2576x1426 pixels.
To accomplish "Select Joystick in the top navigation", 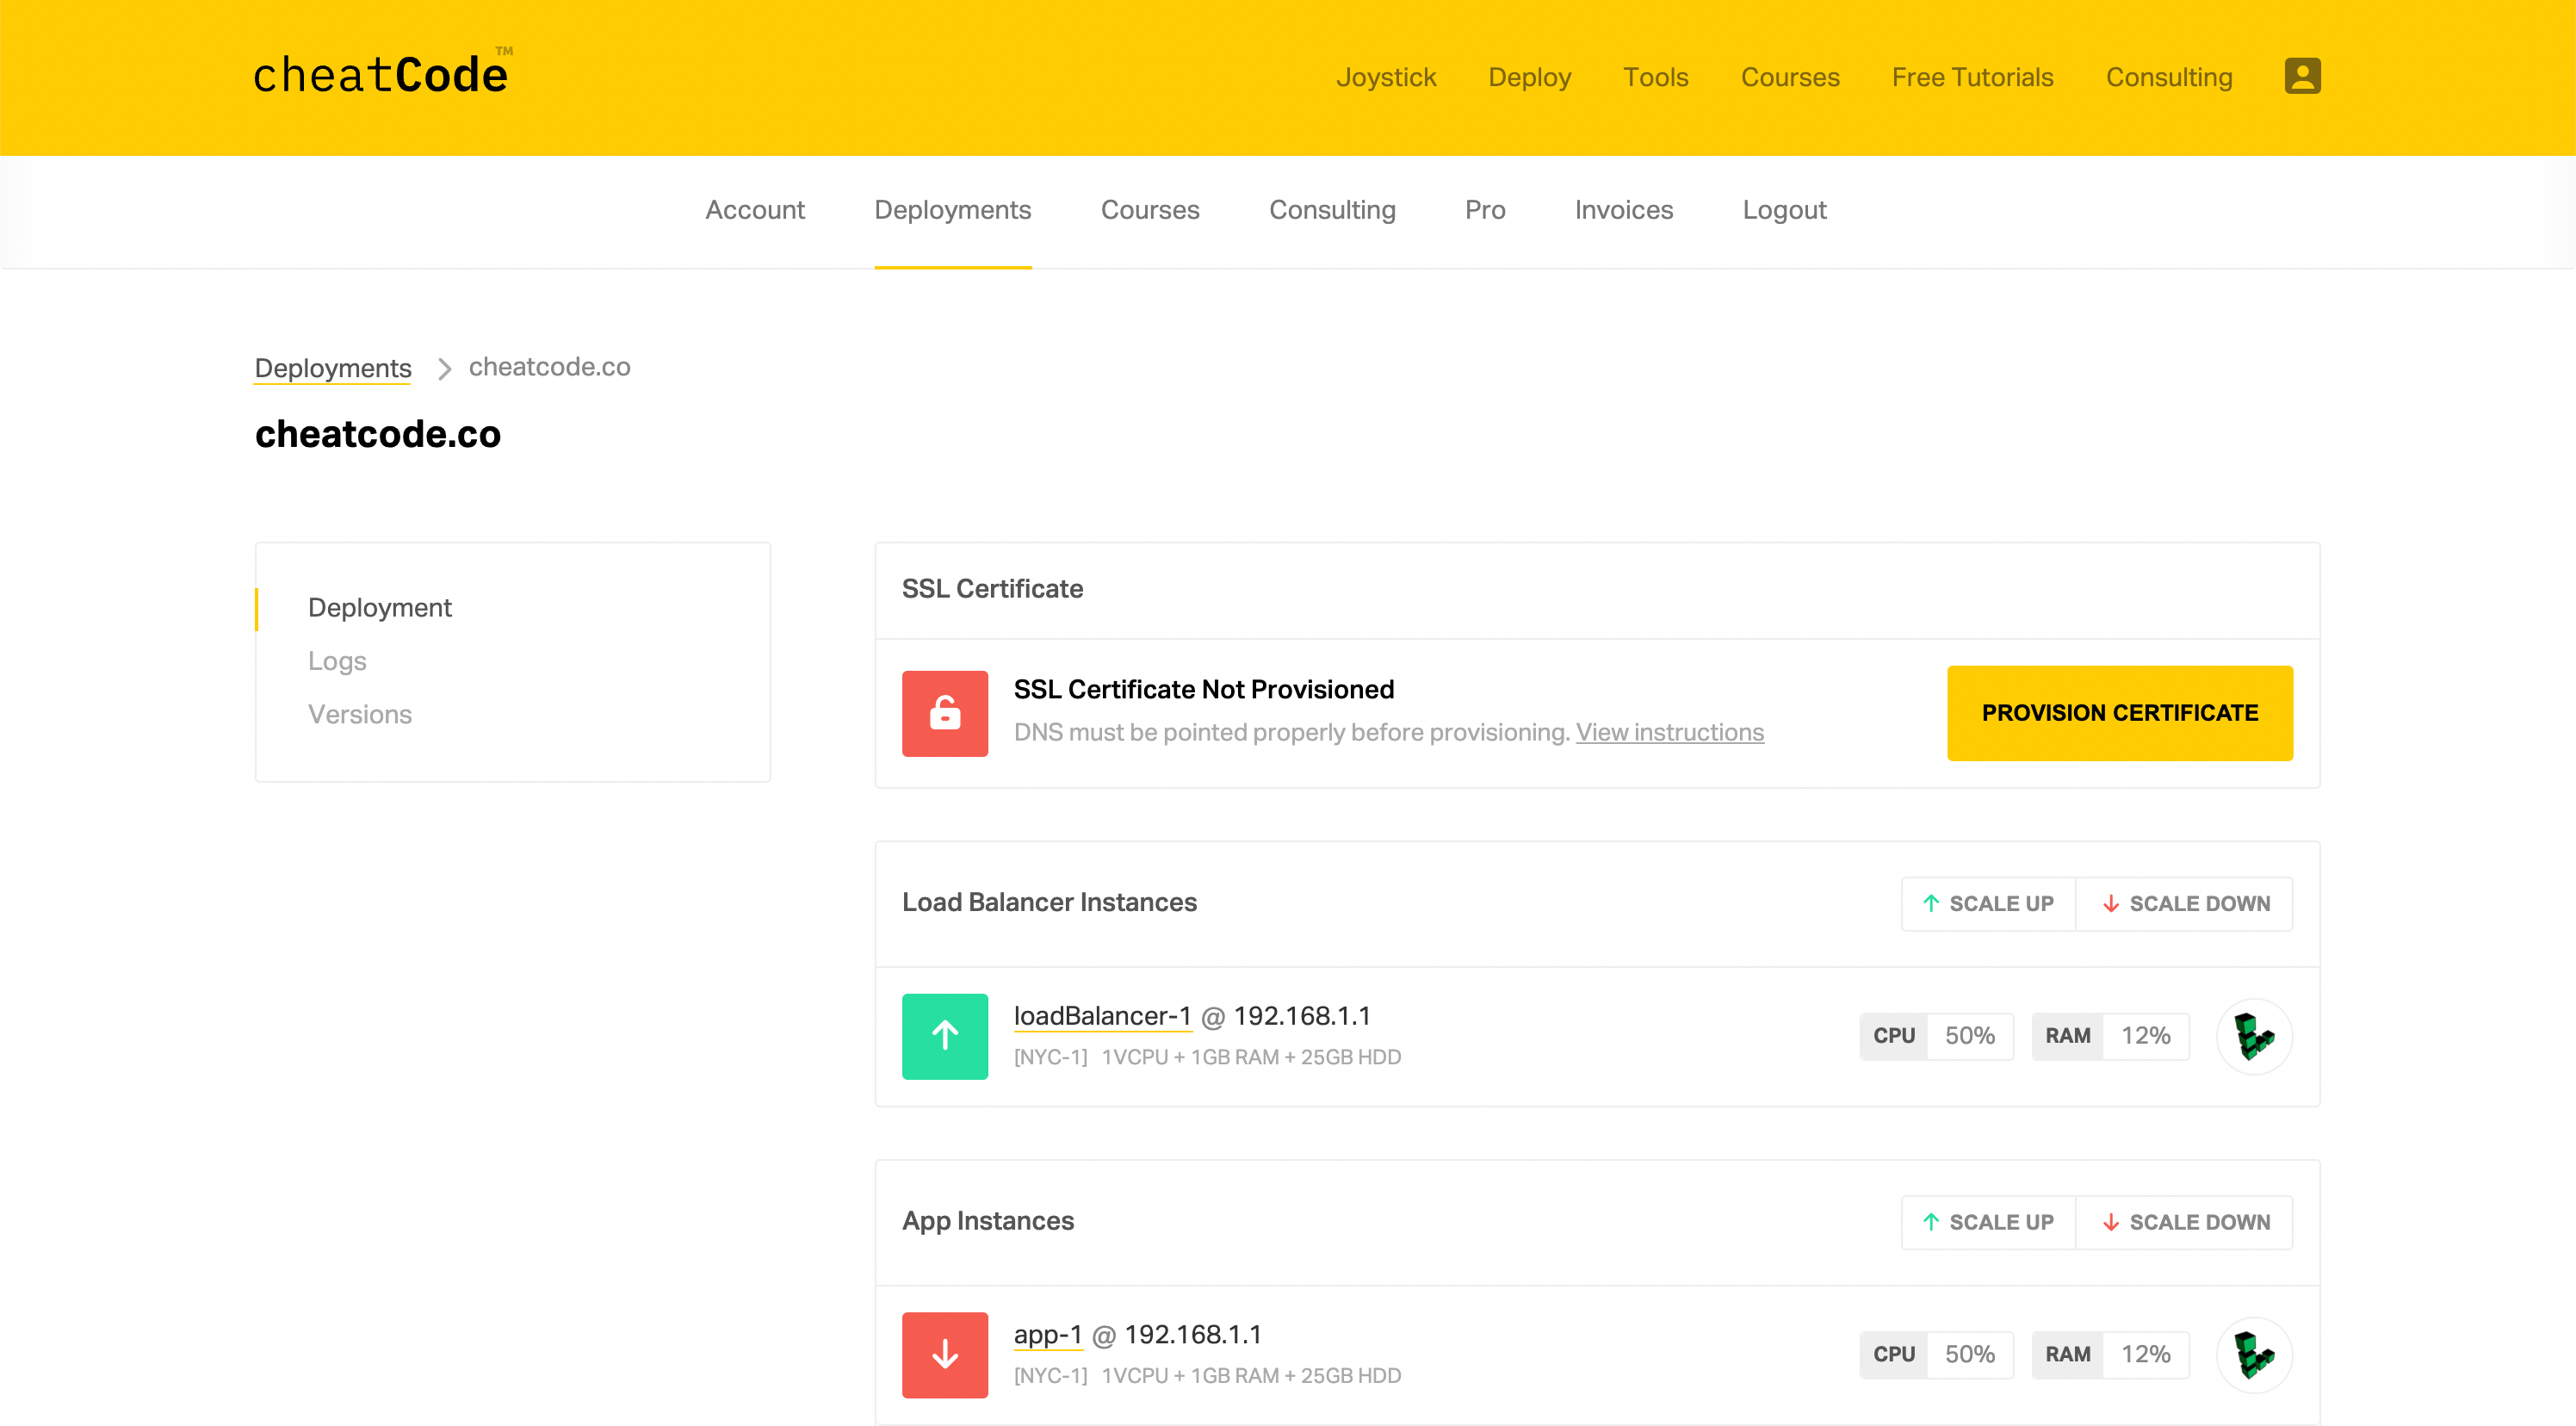I will tap(1386, 77).
